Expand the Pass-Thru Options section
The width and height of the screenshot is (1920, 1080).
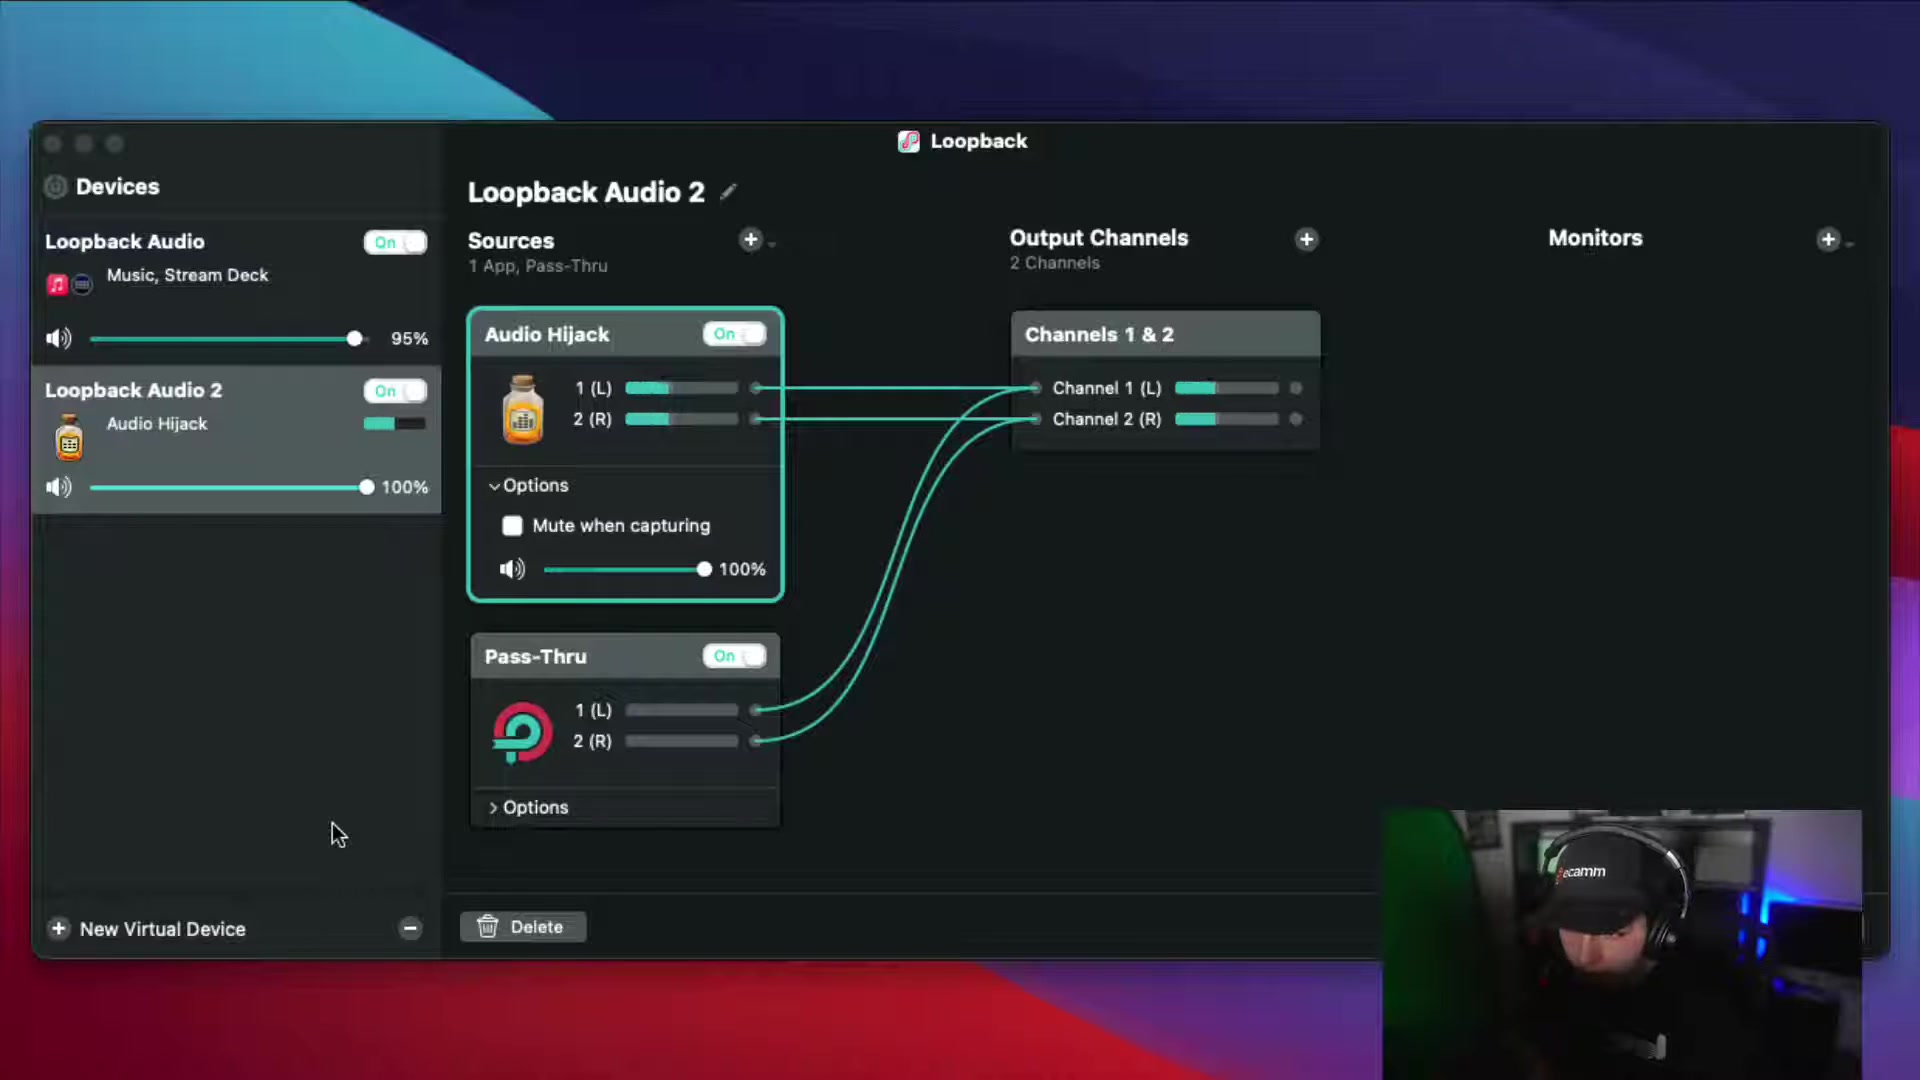(494, 808)
